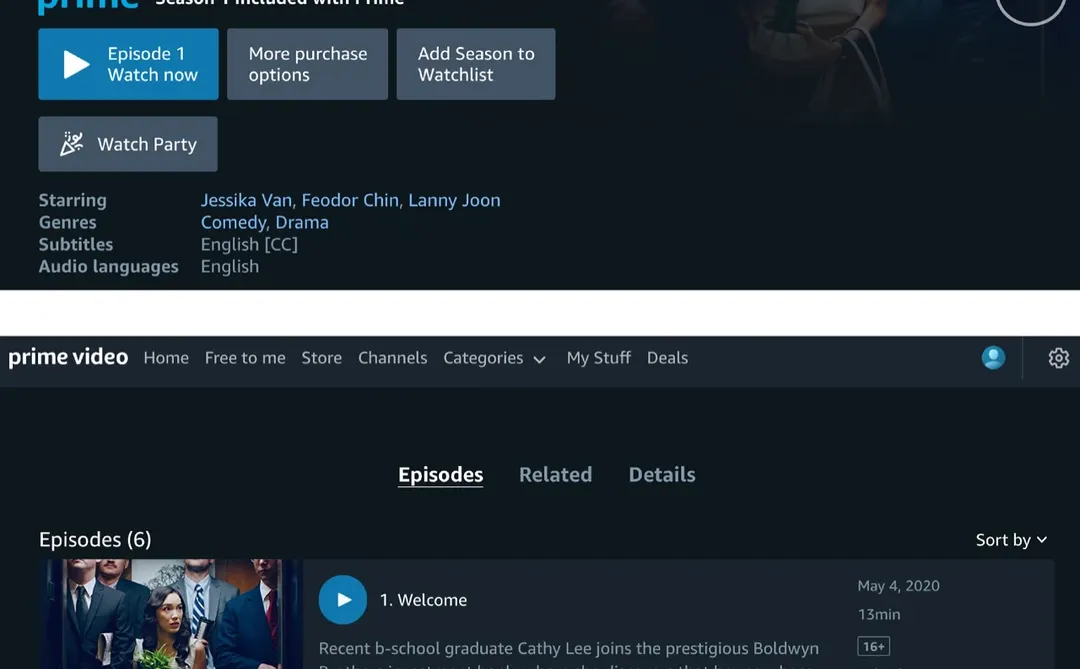Switch to the Related tab
1080x669 pixels.
pos(556,475)
